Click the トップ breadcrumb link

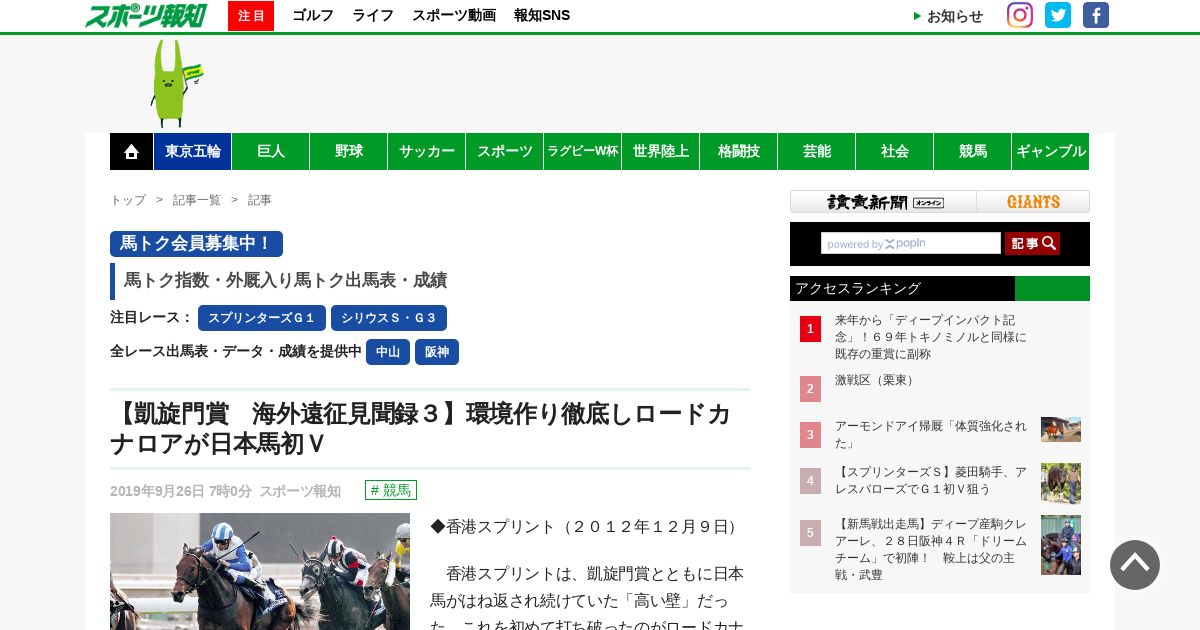(x=128, y=200)
